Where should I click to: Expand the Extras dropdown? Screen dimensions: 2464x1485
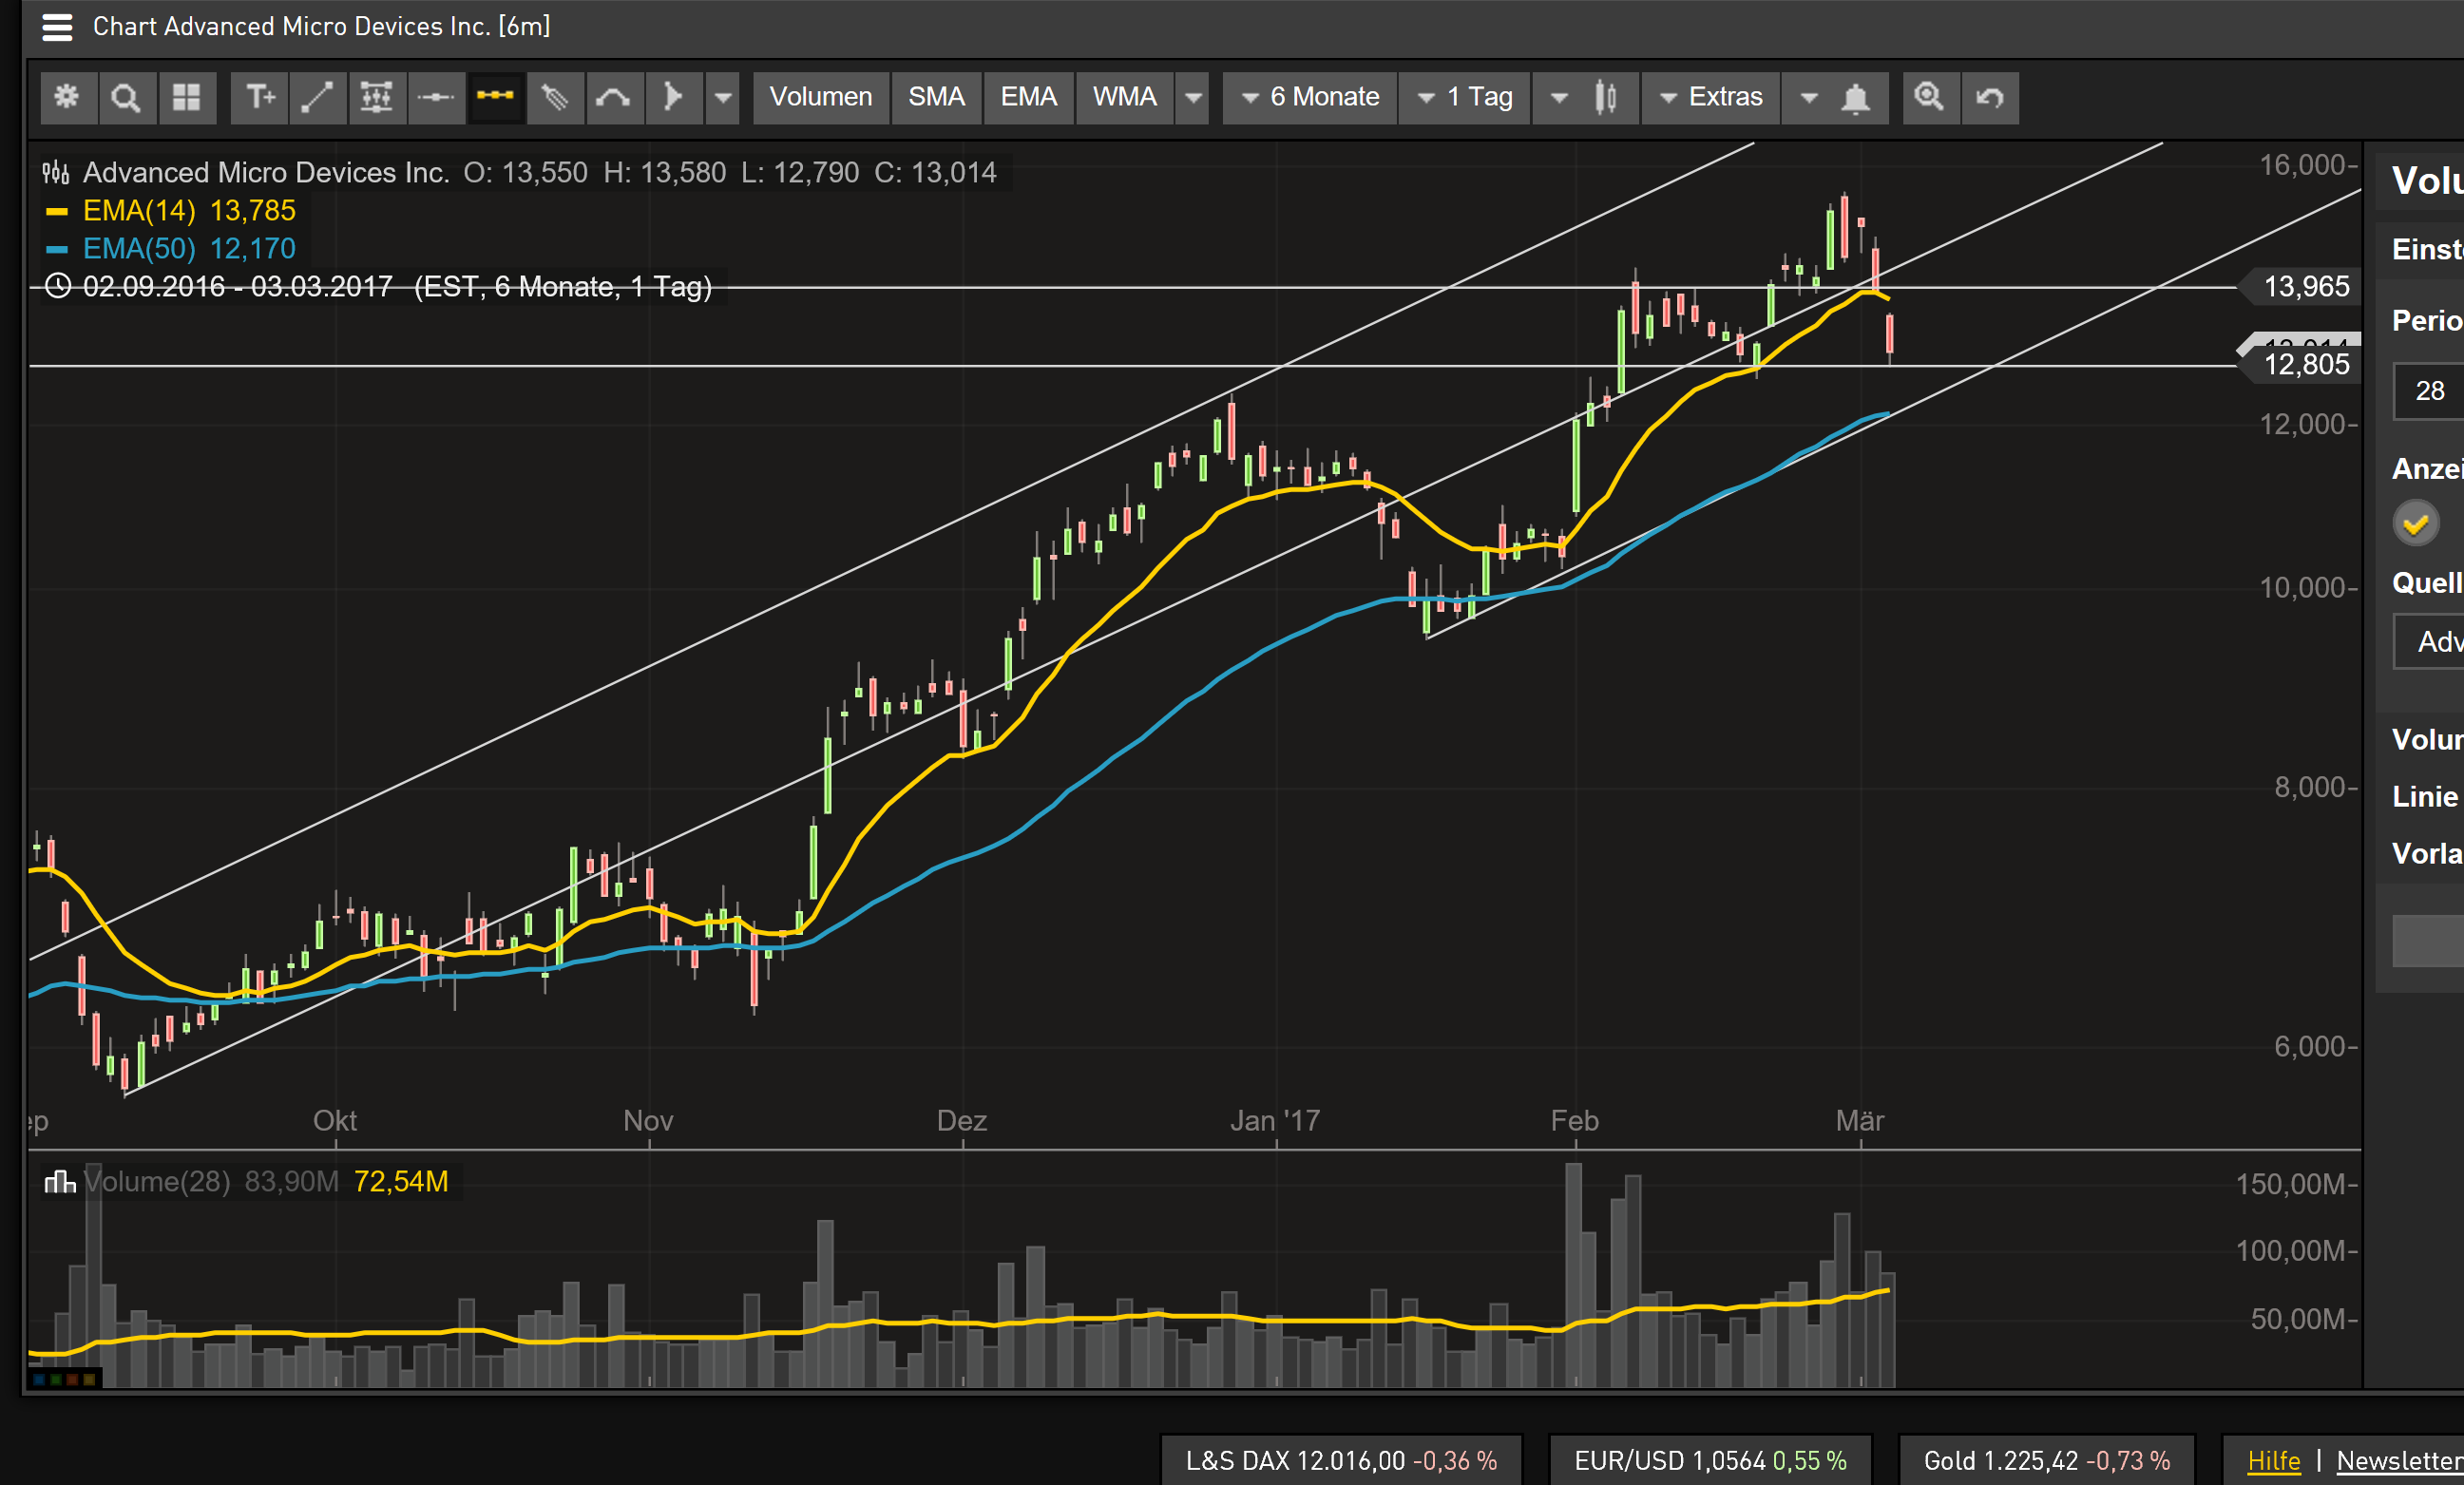(1711, 97)
